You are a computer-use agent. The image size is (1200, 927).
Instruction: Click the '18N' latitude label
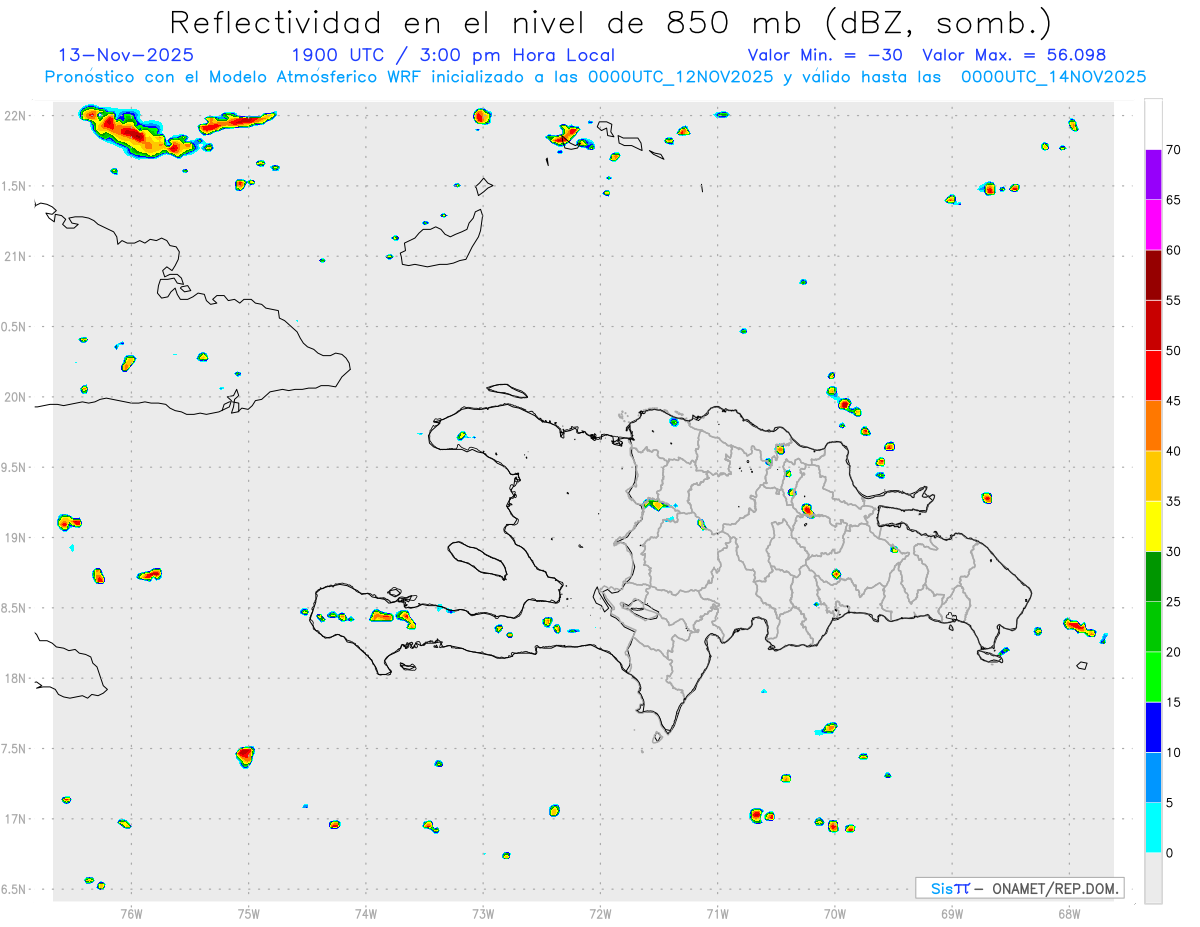pos(15,678)
